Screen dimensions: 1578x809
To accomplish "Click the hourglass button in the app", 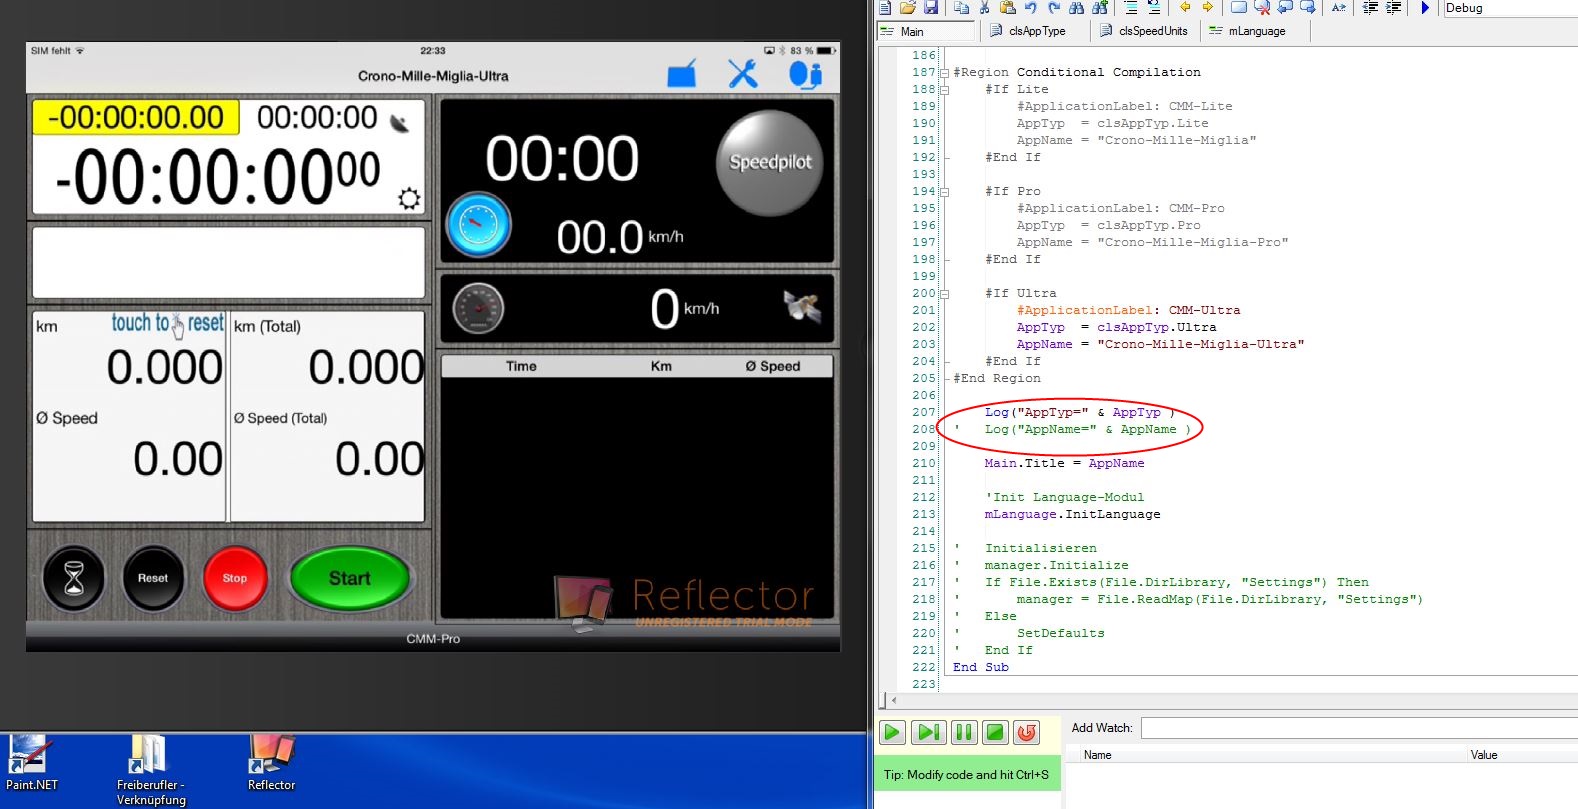I will point(74,578).
